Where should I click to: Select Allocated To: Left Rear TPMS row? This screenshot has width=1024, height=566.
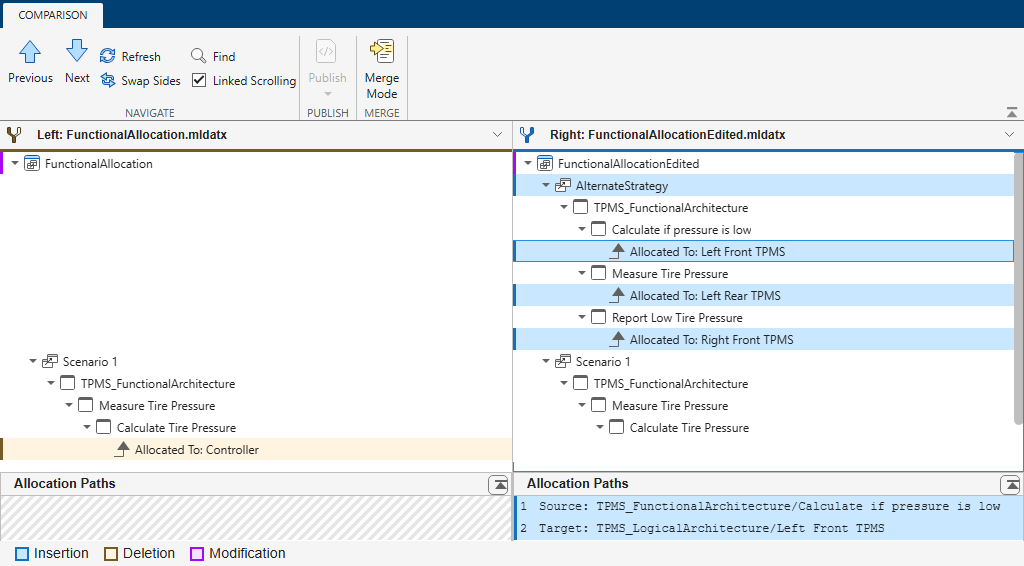[764, 295]
